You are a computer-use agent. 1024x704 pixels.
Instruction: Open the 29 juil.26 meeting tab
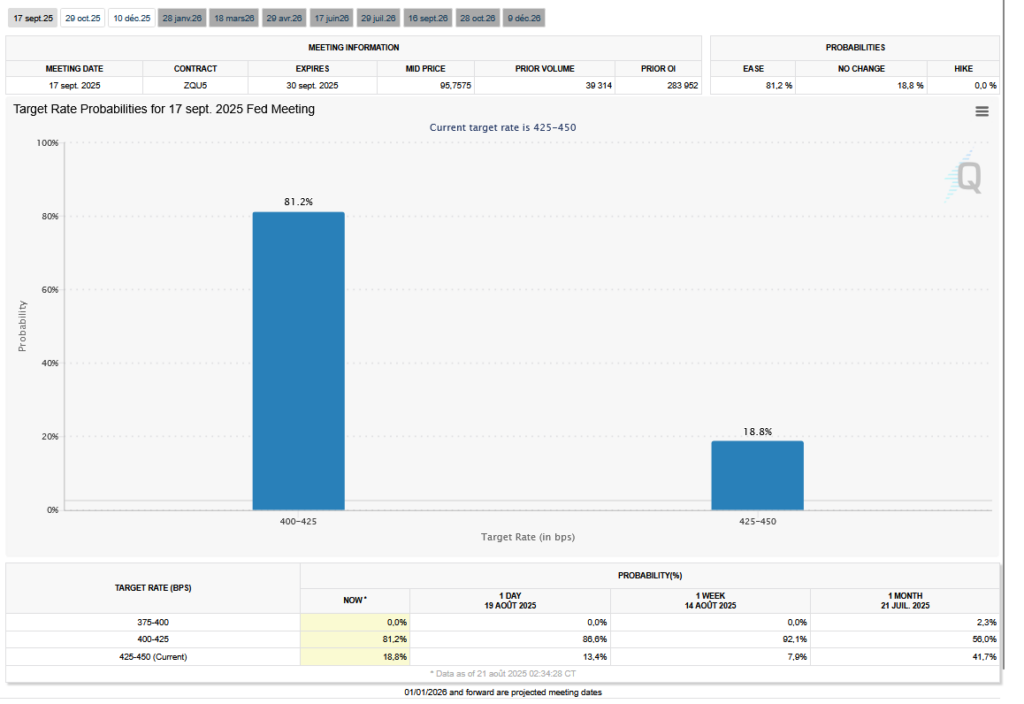click(379, 18)
